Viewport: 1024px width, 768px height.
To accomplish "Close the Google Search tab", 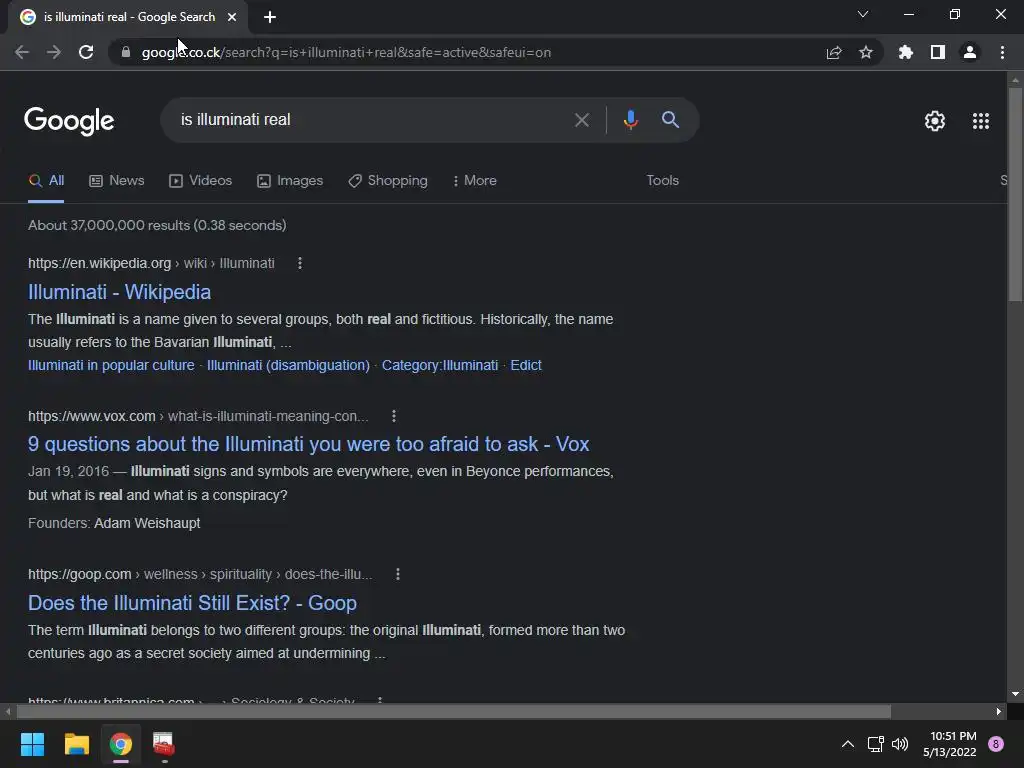I will tap(232, 17).
